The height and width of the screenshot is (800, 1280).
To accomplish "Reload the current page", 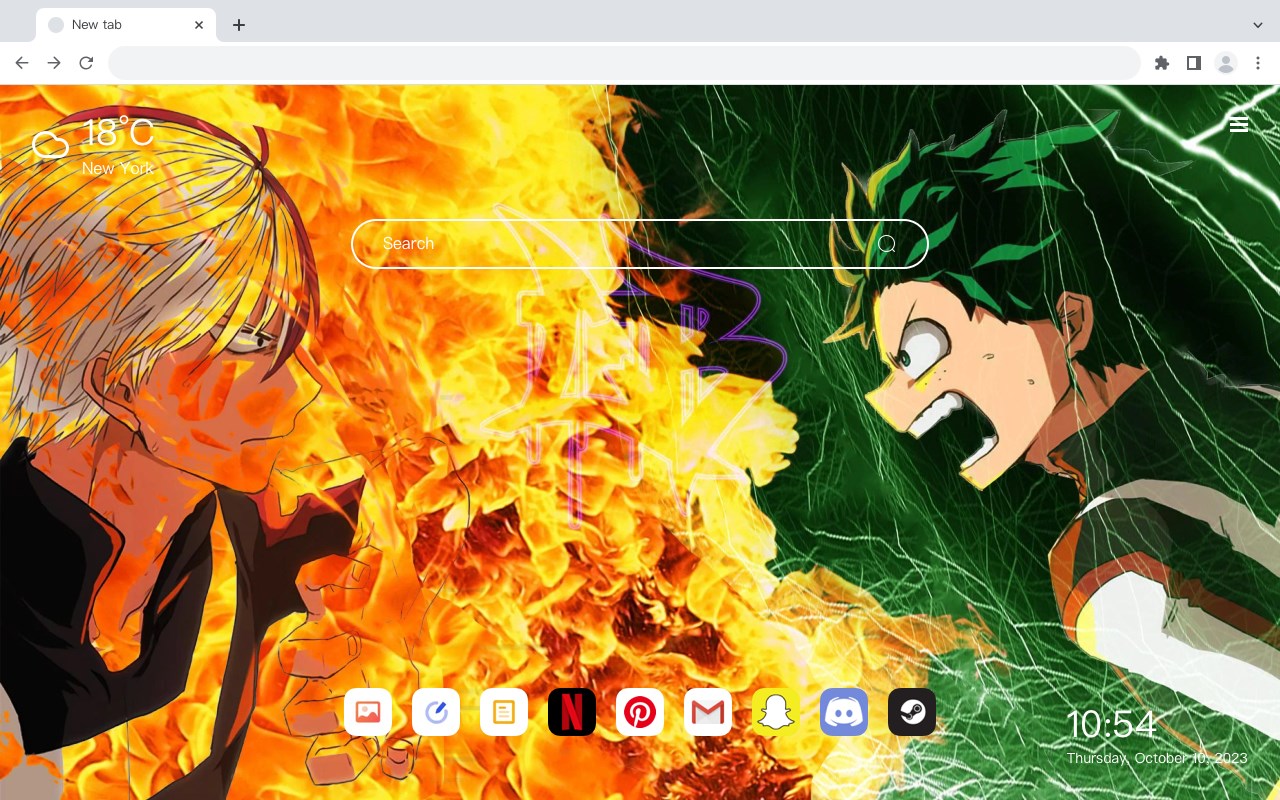I will pos(86,63).
